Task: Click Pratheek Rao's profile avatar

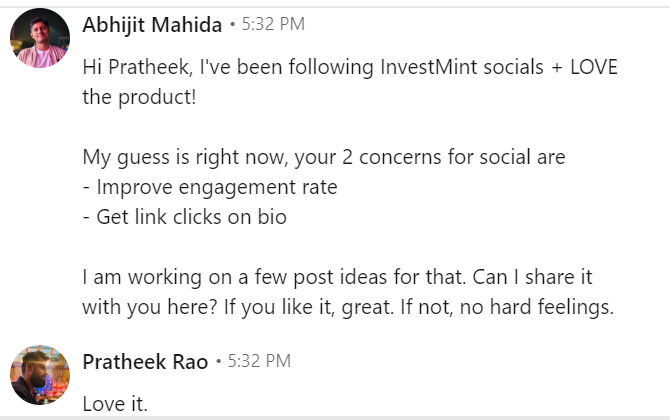Action: coord(39,375)
